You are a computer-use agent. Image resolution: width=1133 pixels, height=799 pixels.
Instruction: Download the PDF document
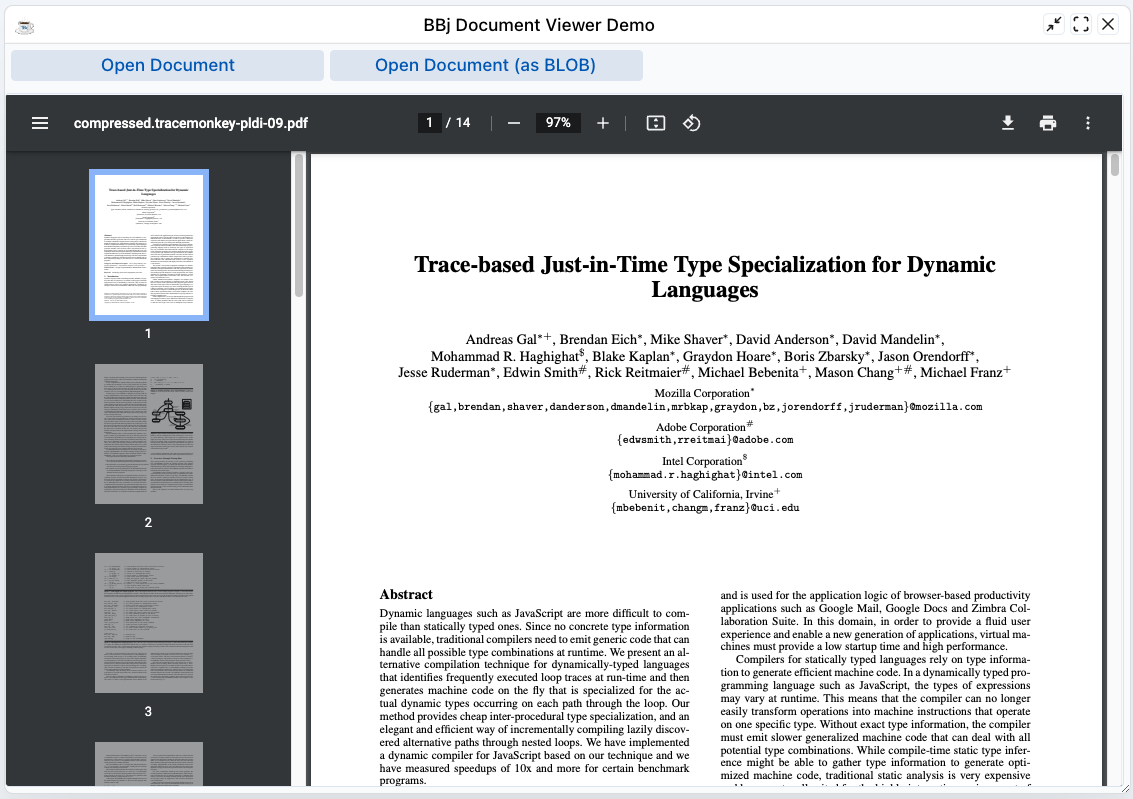point(1008,123)
